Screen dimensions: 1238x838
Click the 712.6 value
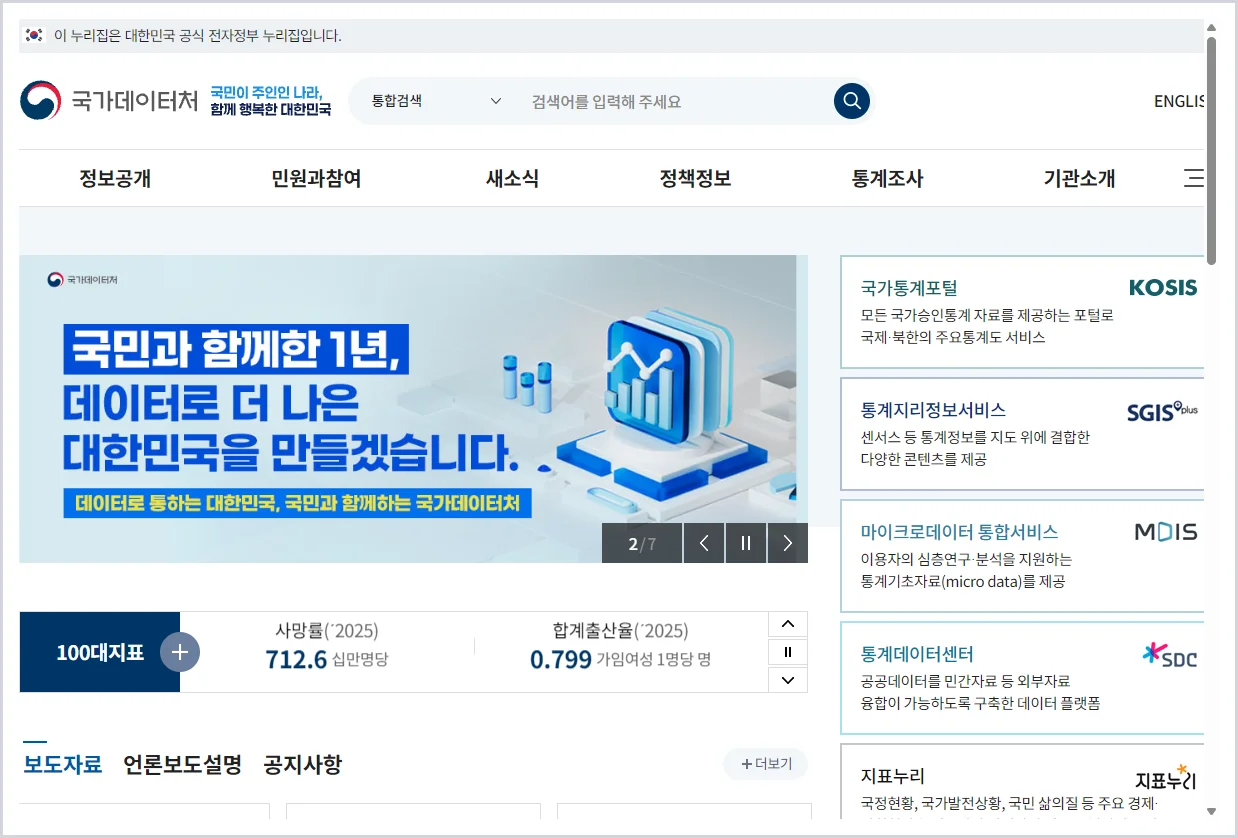(296, 660)
